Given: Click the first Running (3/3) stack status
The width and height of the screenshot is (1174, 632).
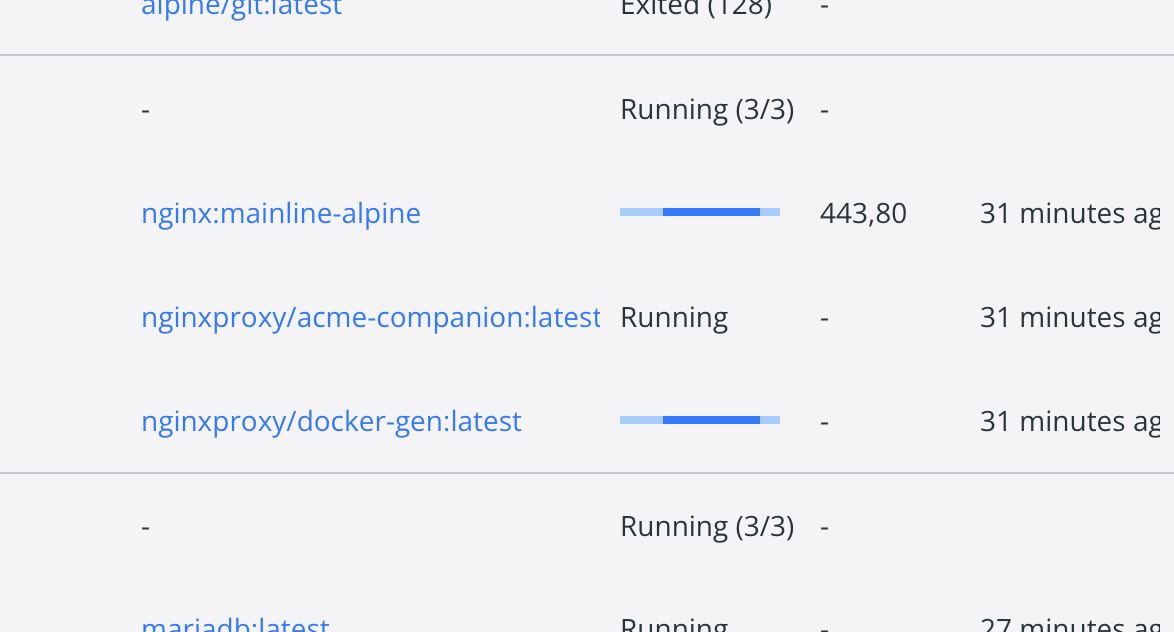Looking at the screenshot, I should pyautogui.click(x=707, y=109).
